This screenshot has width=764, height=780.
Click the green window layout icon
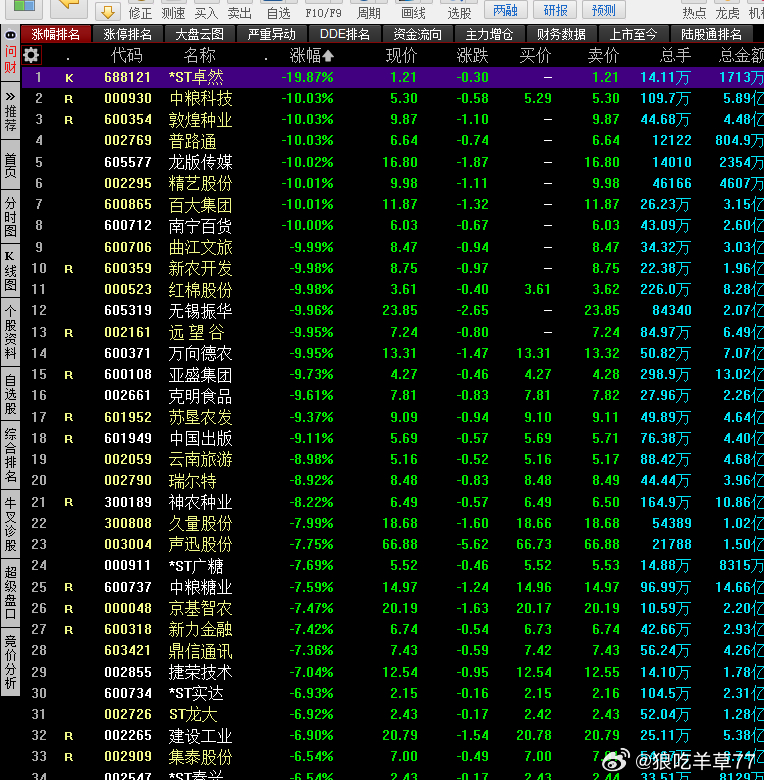click(x=23, y=6)
